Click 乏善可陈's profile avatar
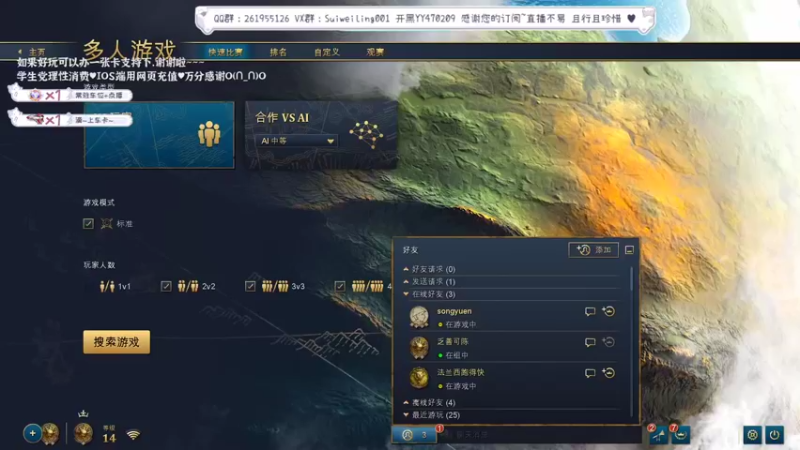This screenshot has height=450, width=800. [419, 347]
